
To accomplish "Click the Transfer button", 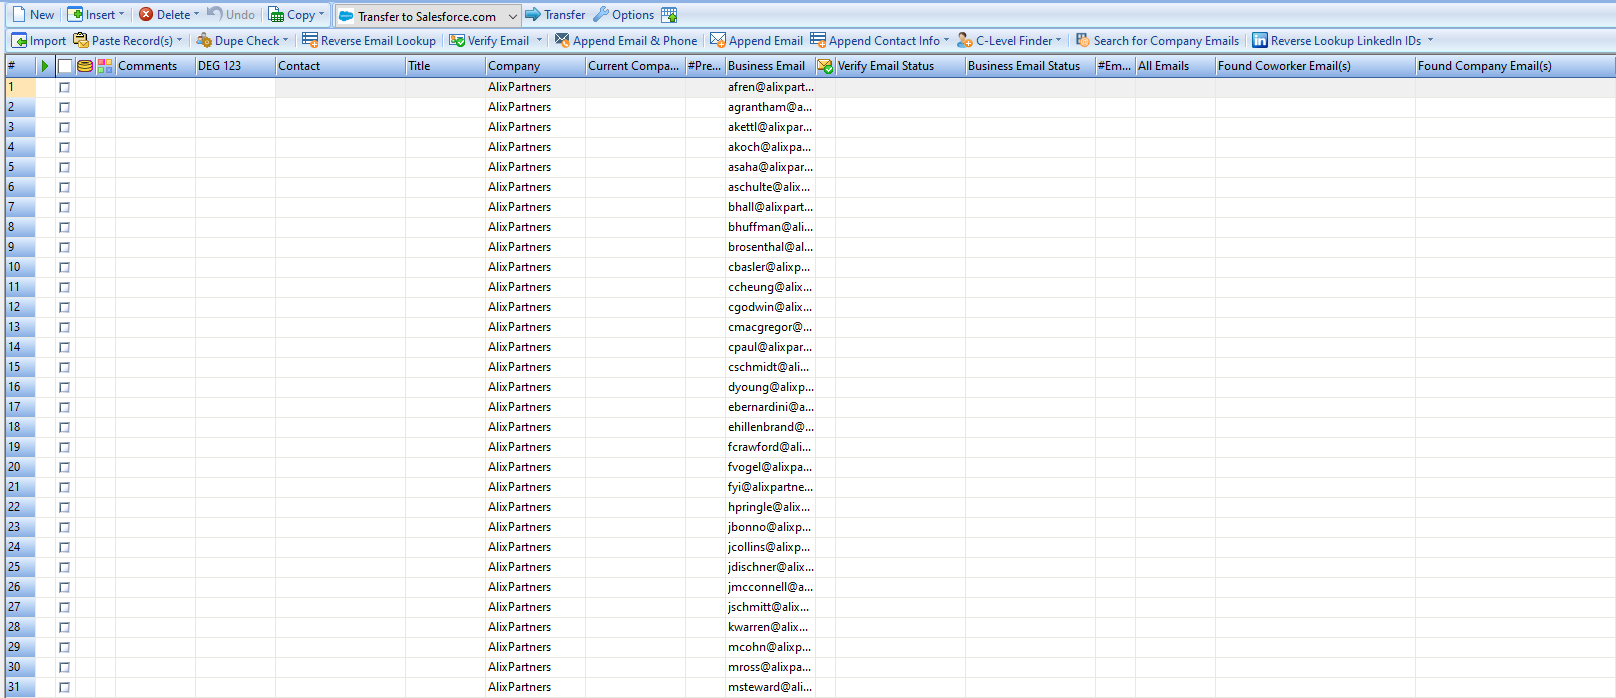I will pyautogui.click(x=556, y=15).
